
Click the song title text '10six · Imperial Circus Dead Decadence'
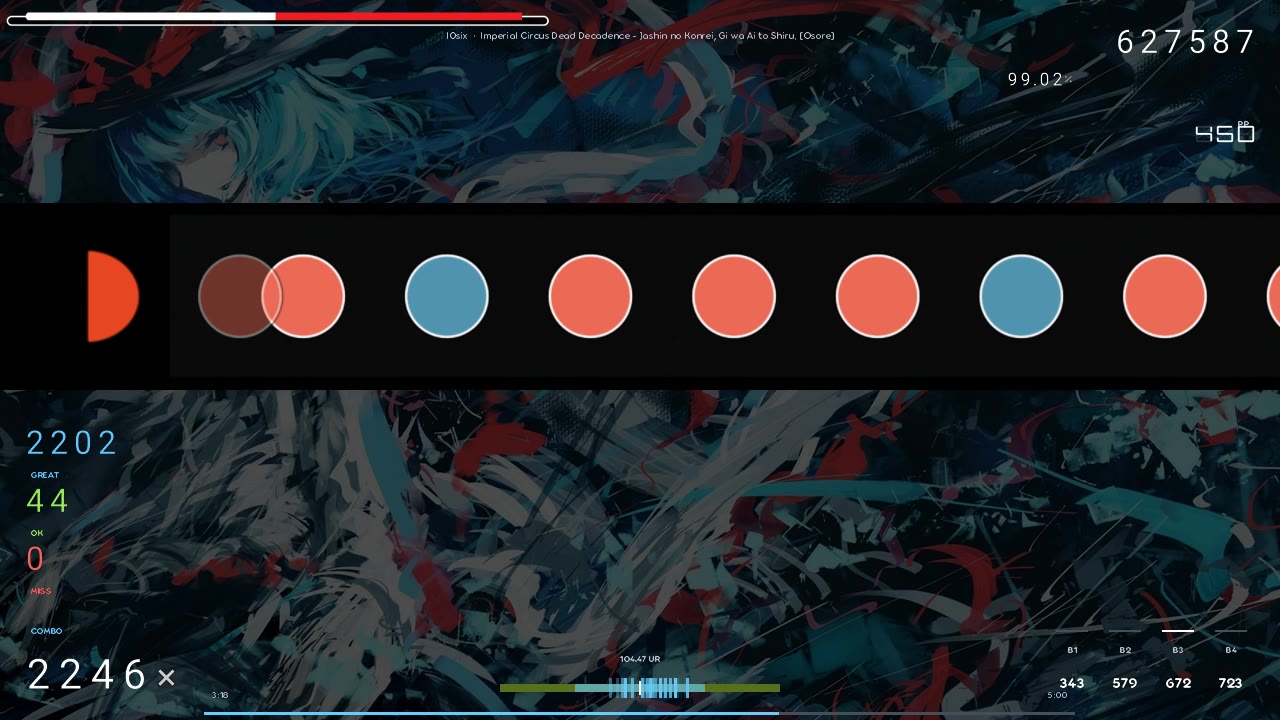(x=539, y=36)
